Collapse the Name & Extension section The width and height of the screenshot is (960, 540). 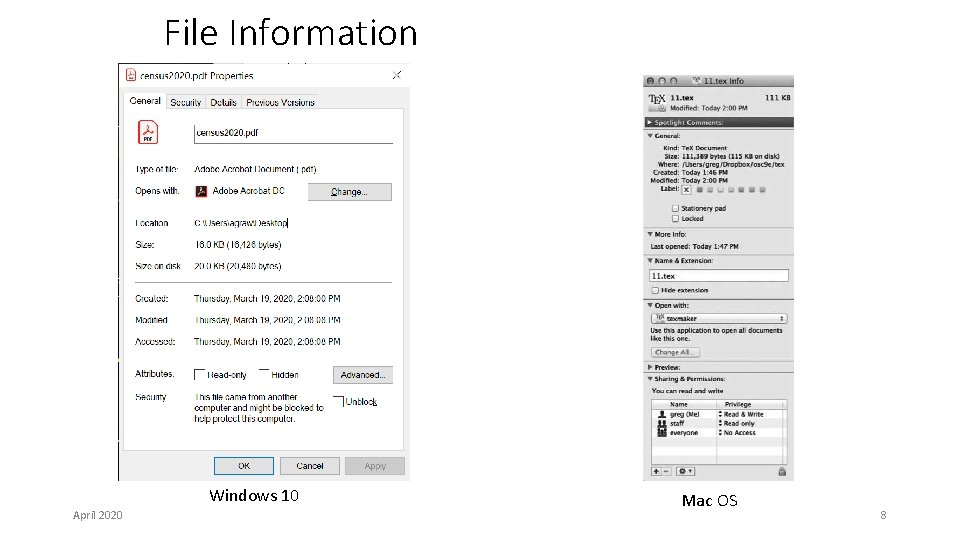click(650, 260)
